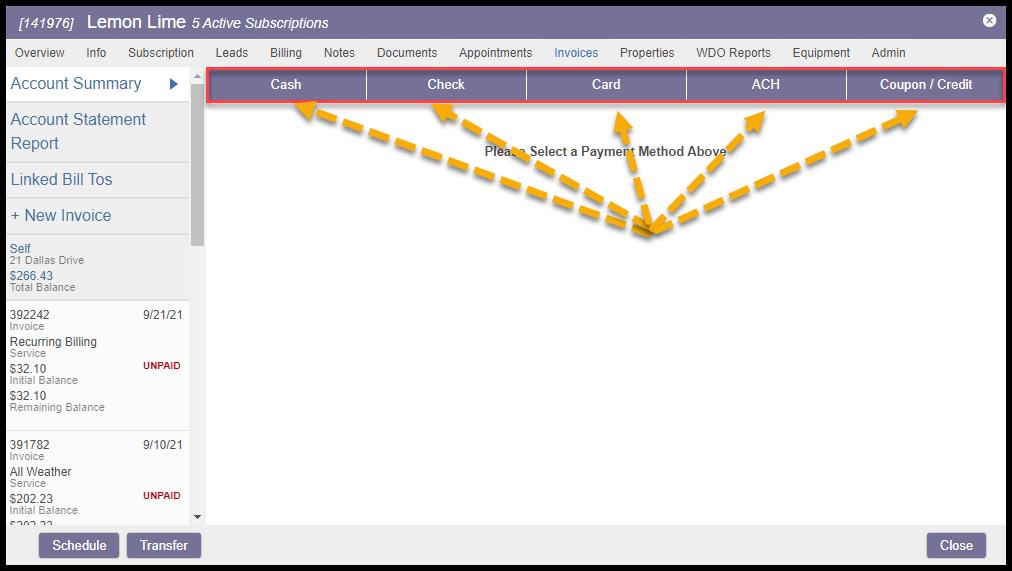The width and height of the screenshot is (1012, 571).
Task: Select Cash payment method
Action: 286,85
